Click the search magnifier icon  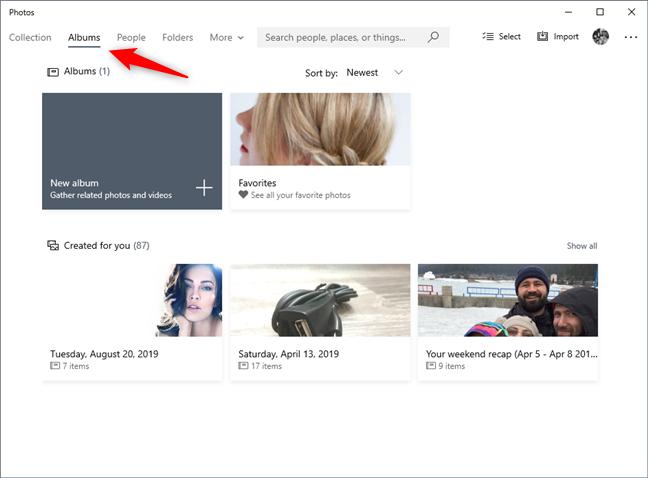pos(433,37)
